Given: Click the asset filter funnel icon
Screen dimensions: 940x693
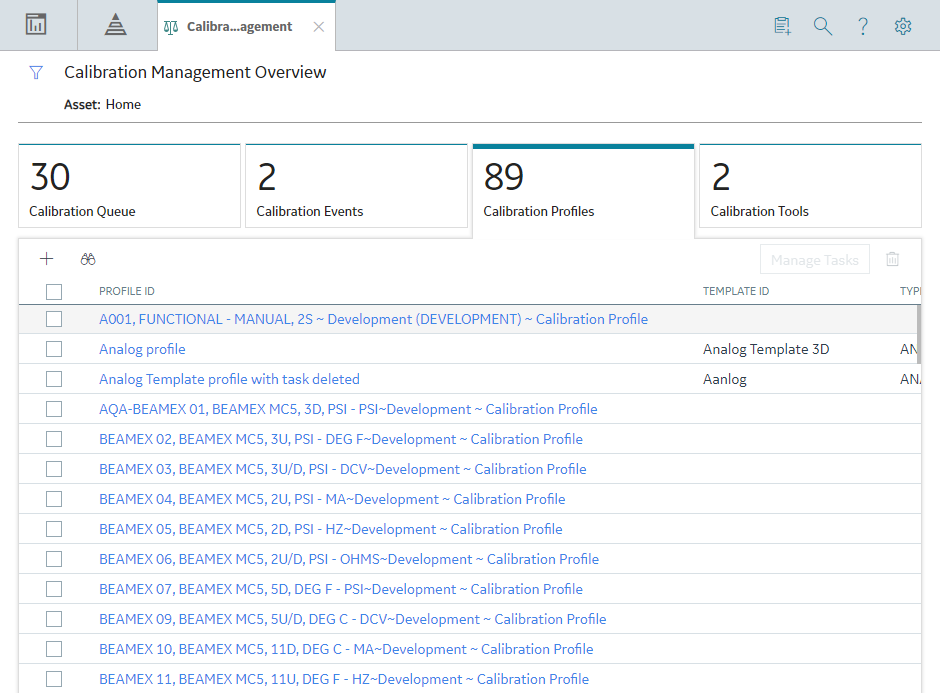Looking at the screenshot, I should (36, 73).
